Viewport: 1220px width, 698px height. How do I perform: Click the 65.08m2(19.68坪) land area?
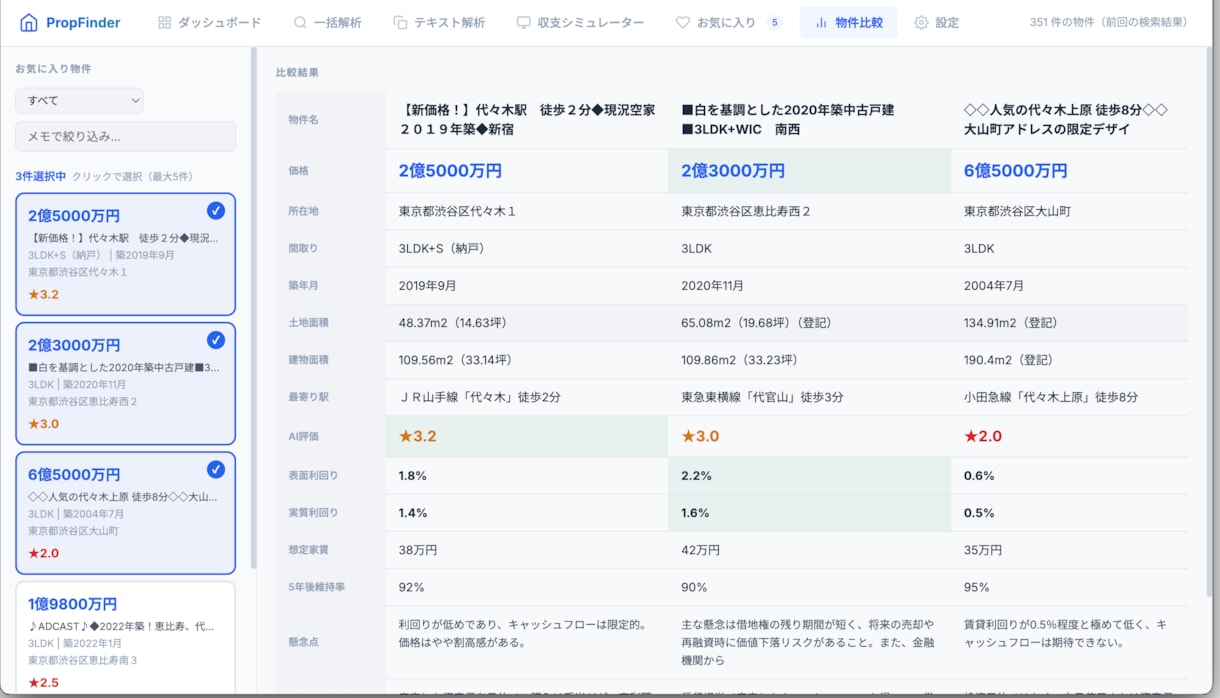point(756,323)
